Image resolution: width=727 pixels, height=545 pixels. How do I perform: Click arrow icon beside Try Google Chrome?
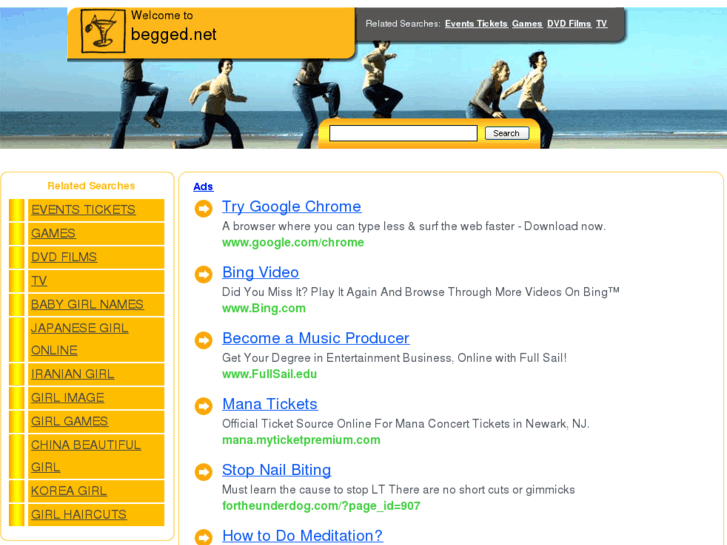click(x=203, y=208)
